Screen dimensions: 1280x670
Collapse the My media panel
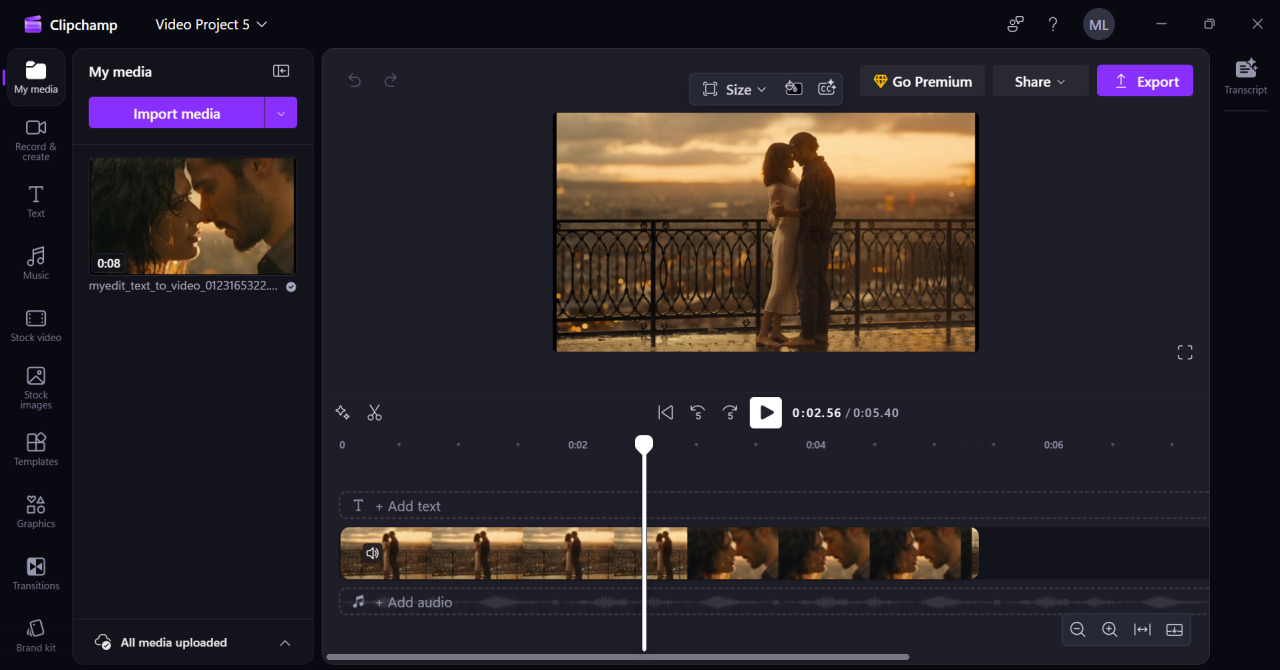click(281, 71)
